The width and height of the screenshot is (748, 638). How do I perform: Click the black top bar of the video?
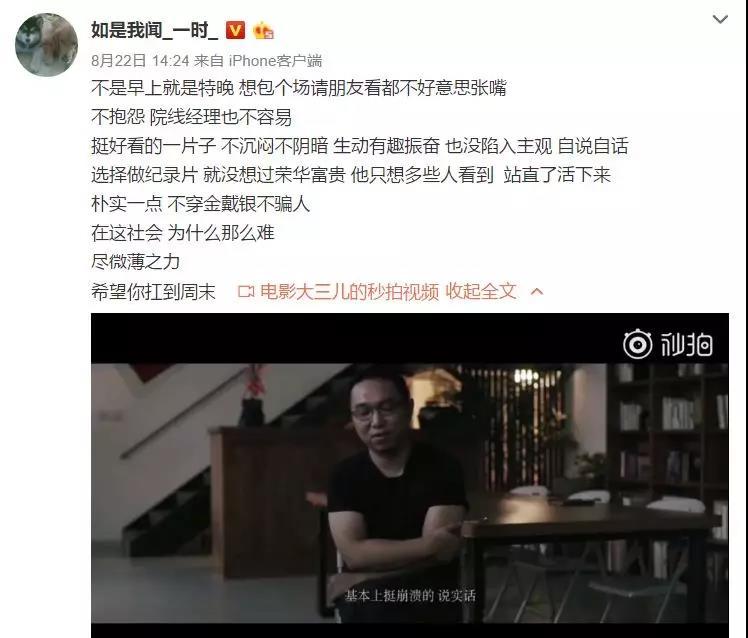pos(410,338)
